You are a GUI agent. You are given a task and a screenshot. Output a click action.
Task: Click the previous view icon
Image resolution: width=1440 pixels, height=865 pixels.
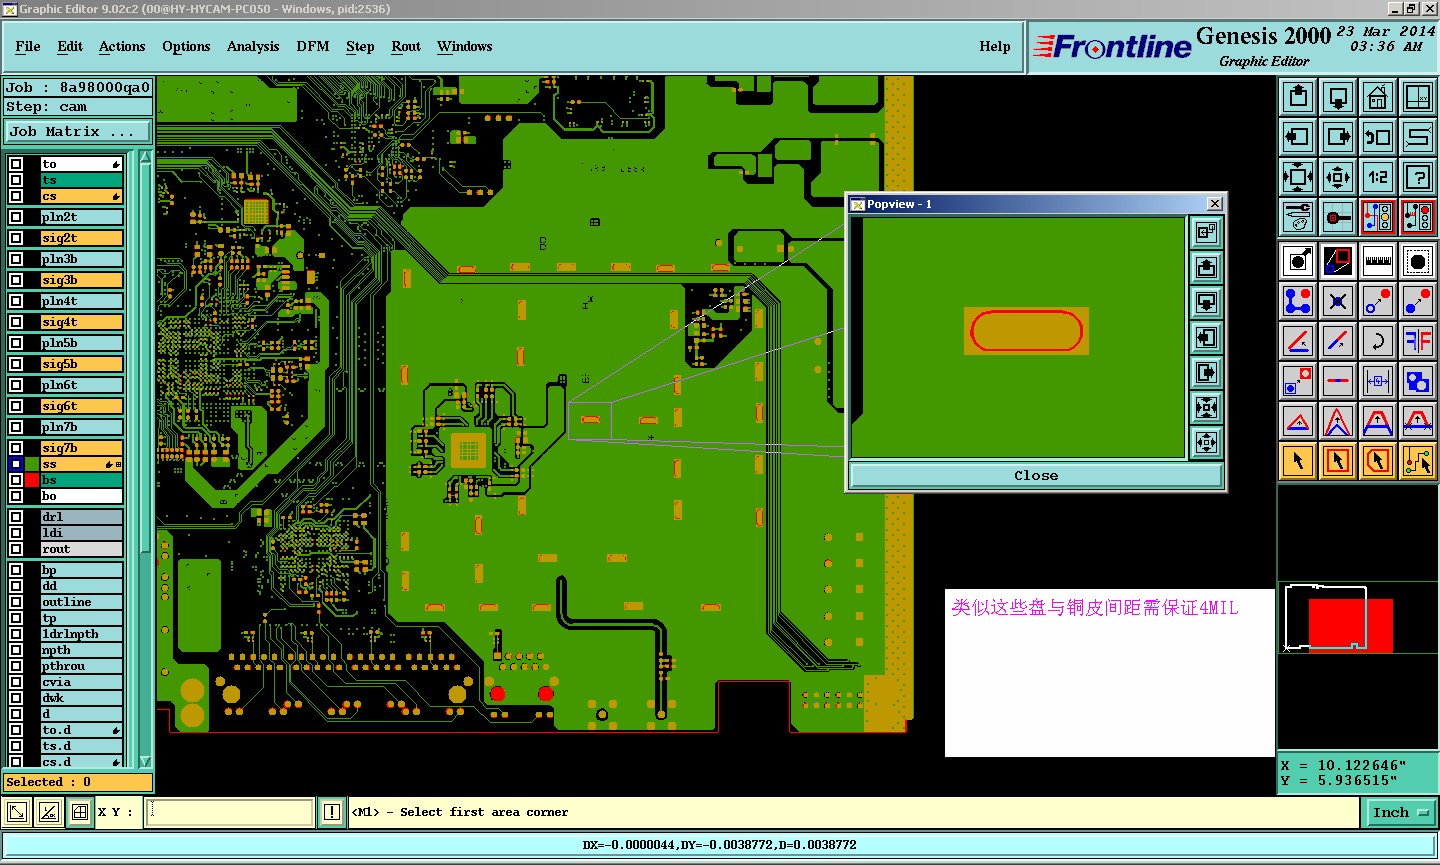[x=1378, y=137]
